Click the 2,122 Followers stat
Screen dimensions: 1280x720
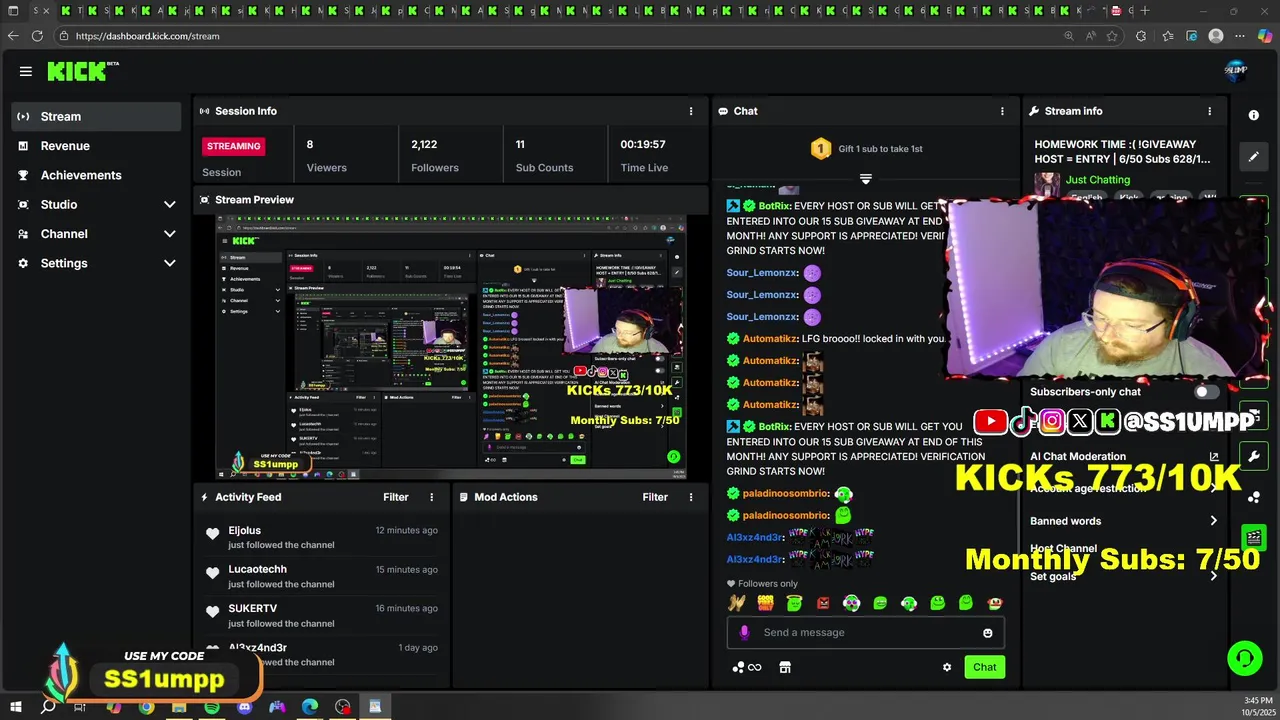[435, 155]
